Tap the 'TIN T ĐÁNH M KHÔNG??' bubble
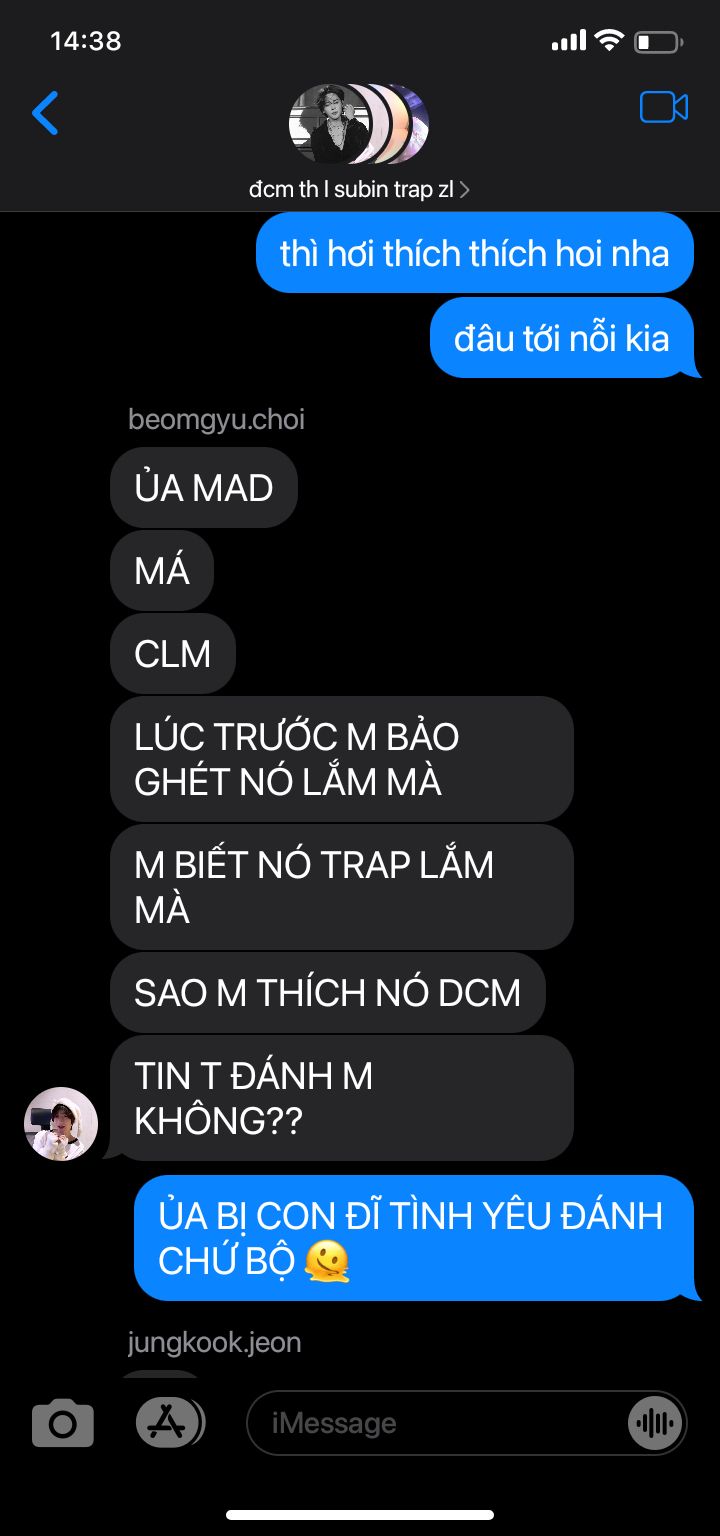This screenshot has height=1536, width=720. tap(342, 1098)
